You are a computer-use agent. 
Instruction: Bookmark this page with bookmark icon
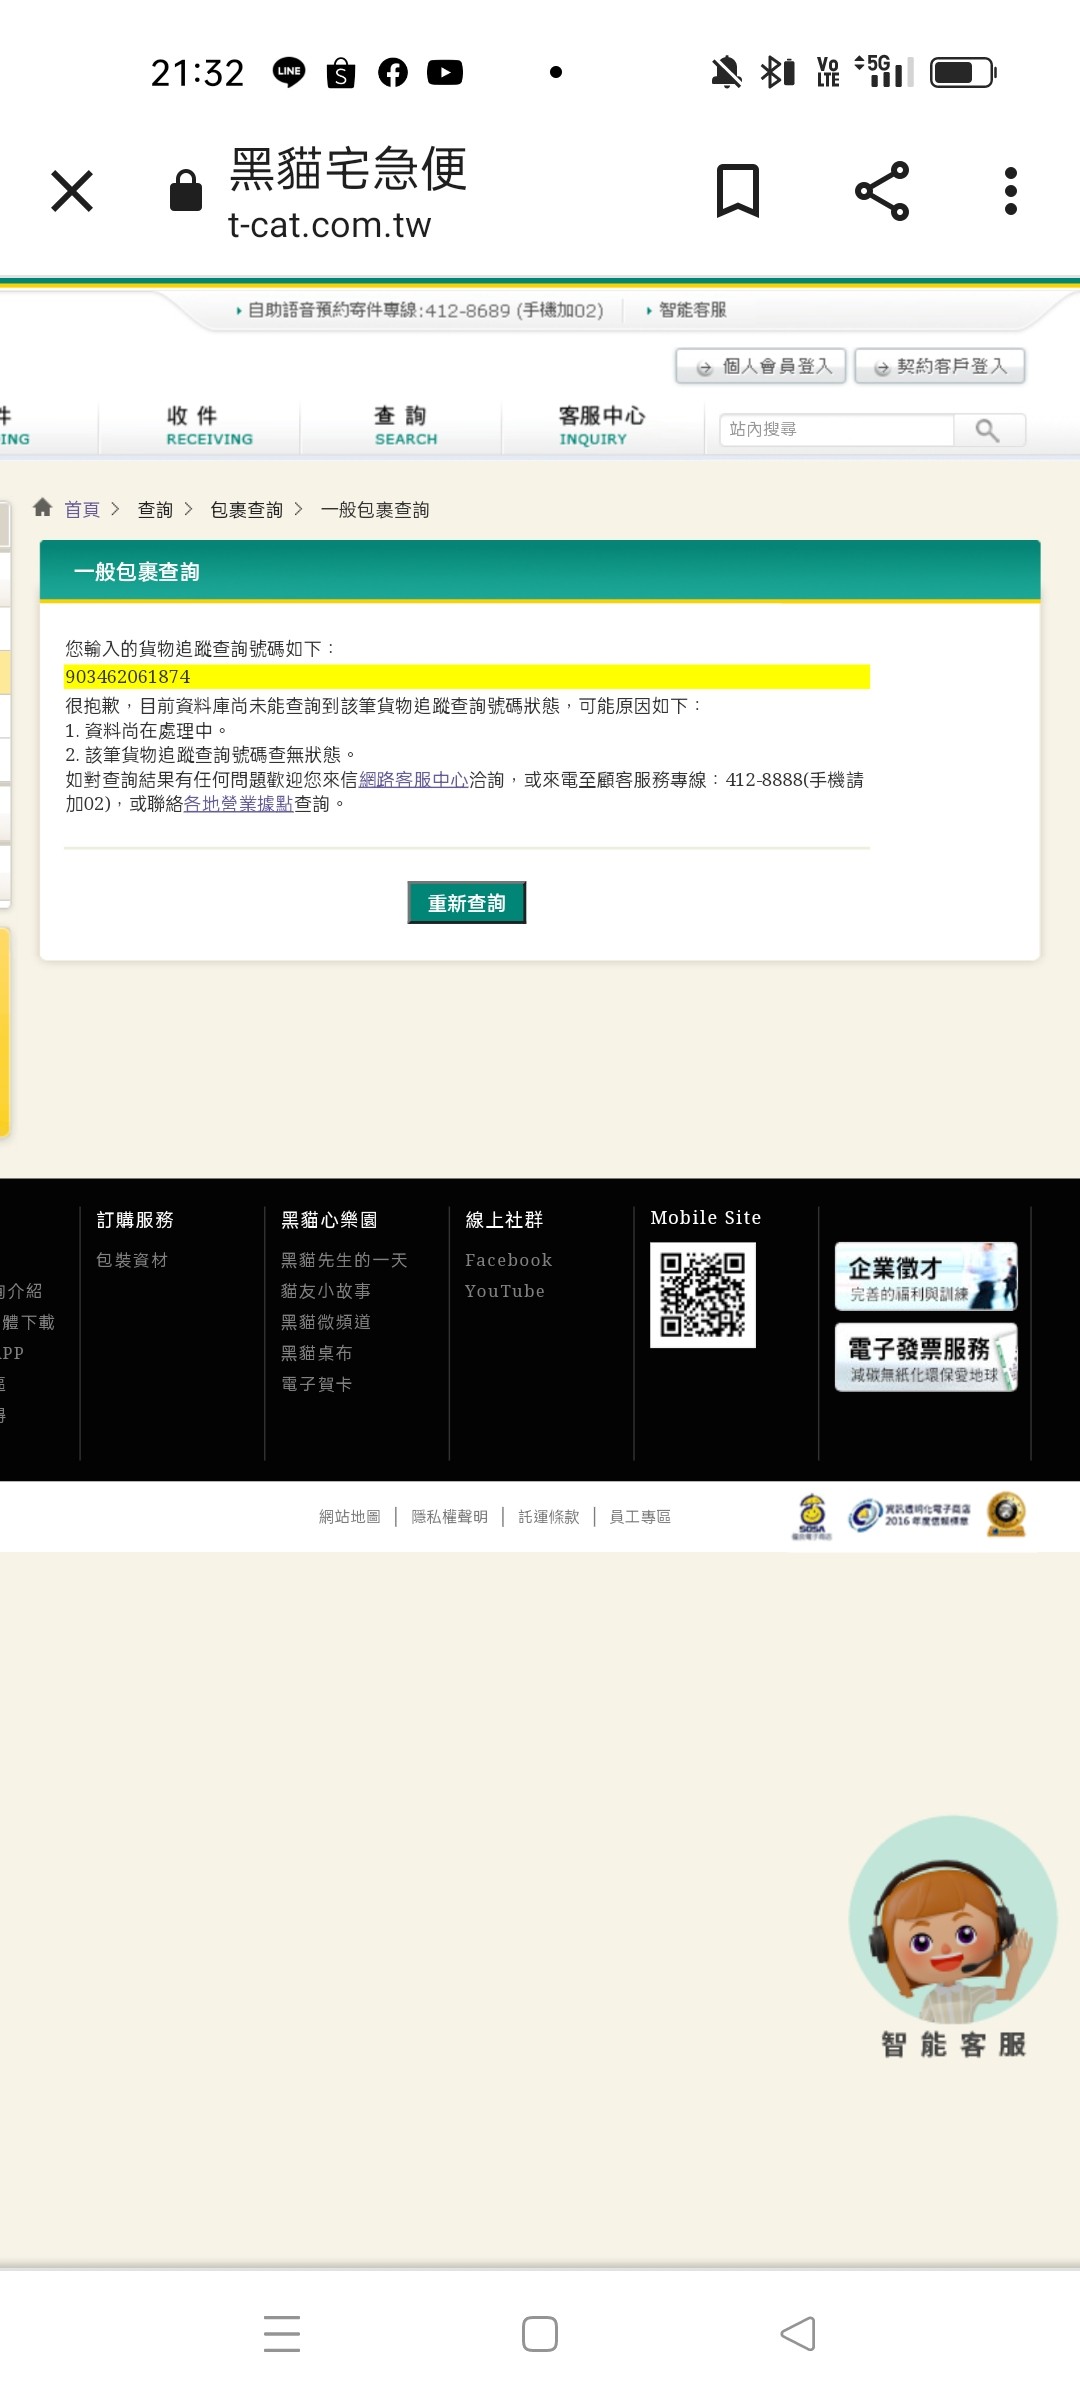(x=738, y=190)
